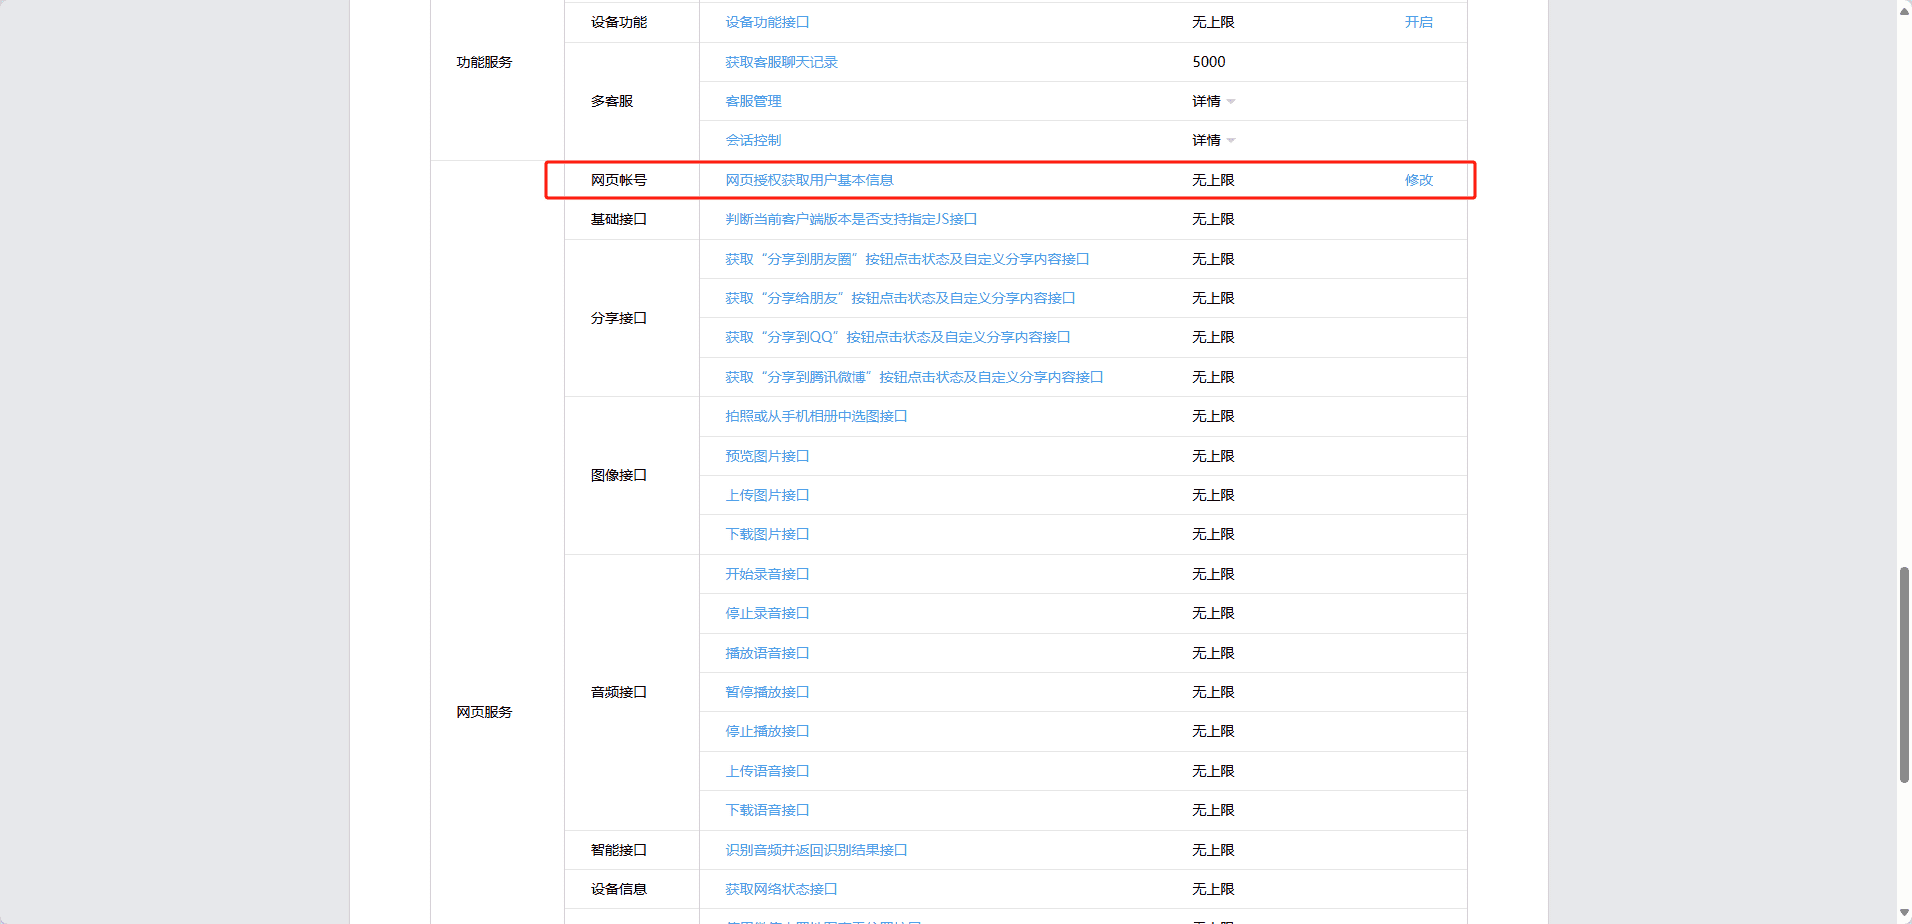Image resolution: width=1912 pixels, height=924 pixels.
Task: Open 判断当前客户端版本是否支持指定JS接口 link
Action: tap(851, 219)
